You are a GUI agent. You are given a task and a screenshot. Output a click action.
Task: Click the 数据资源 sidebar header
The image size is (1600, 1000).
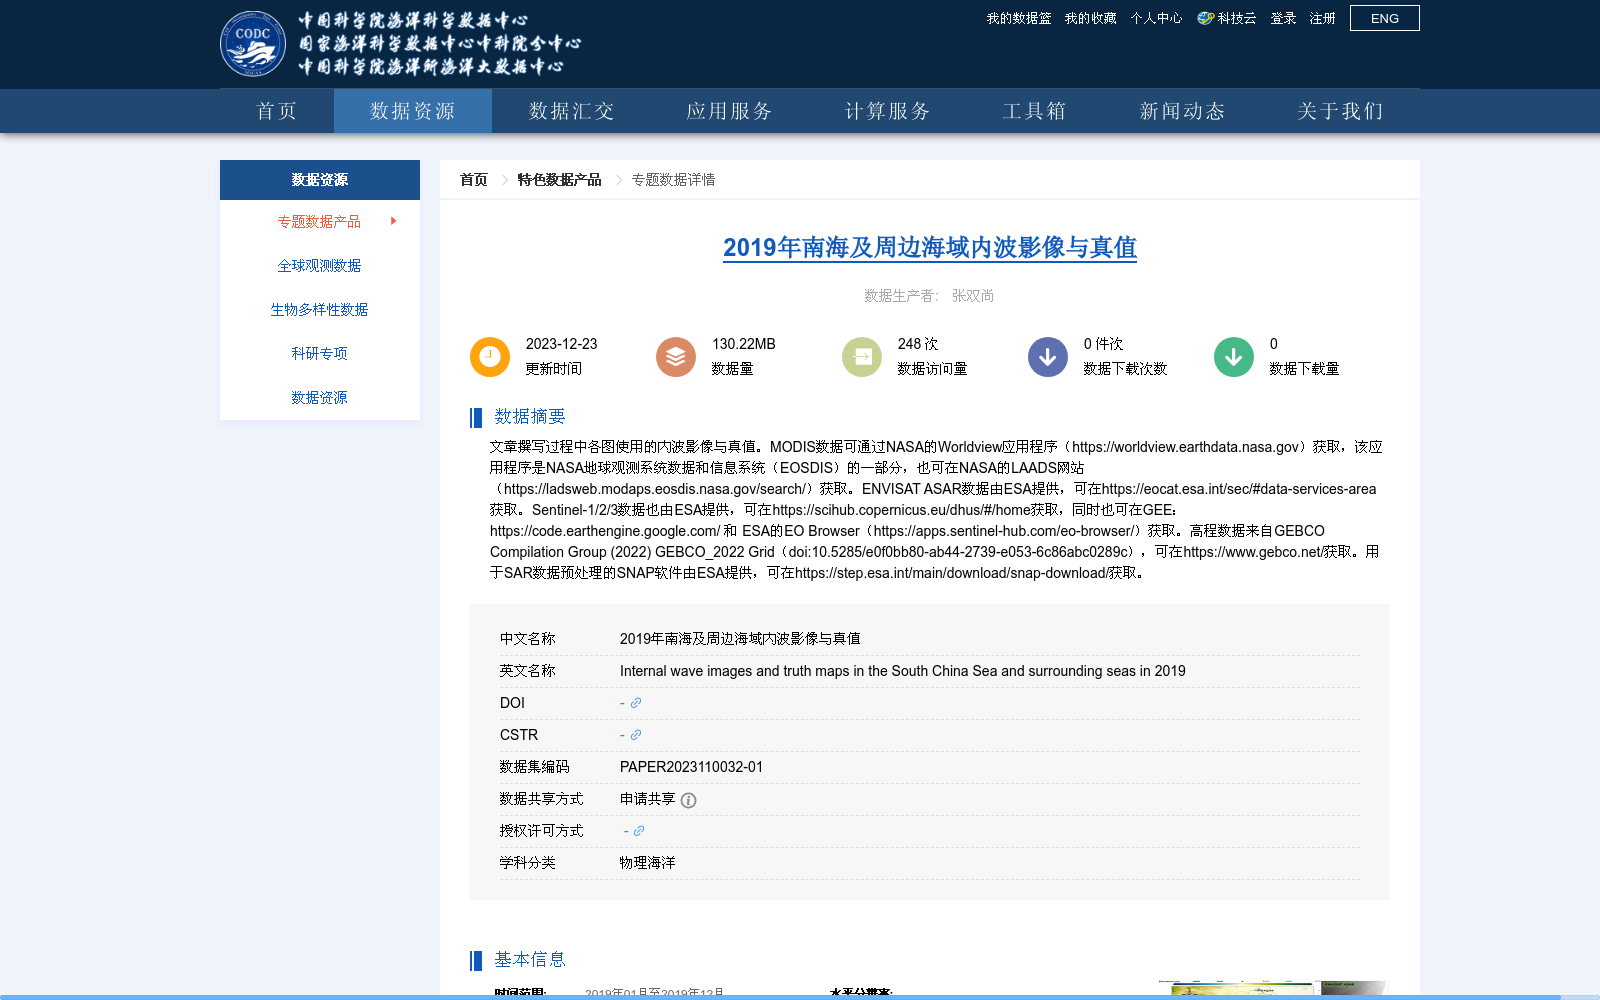(320, 180)
